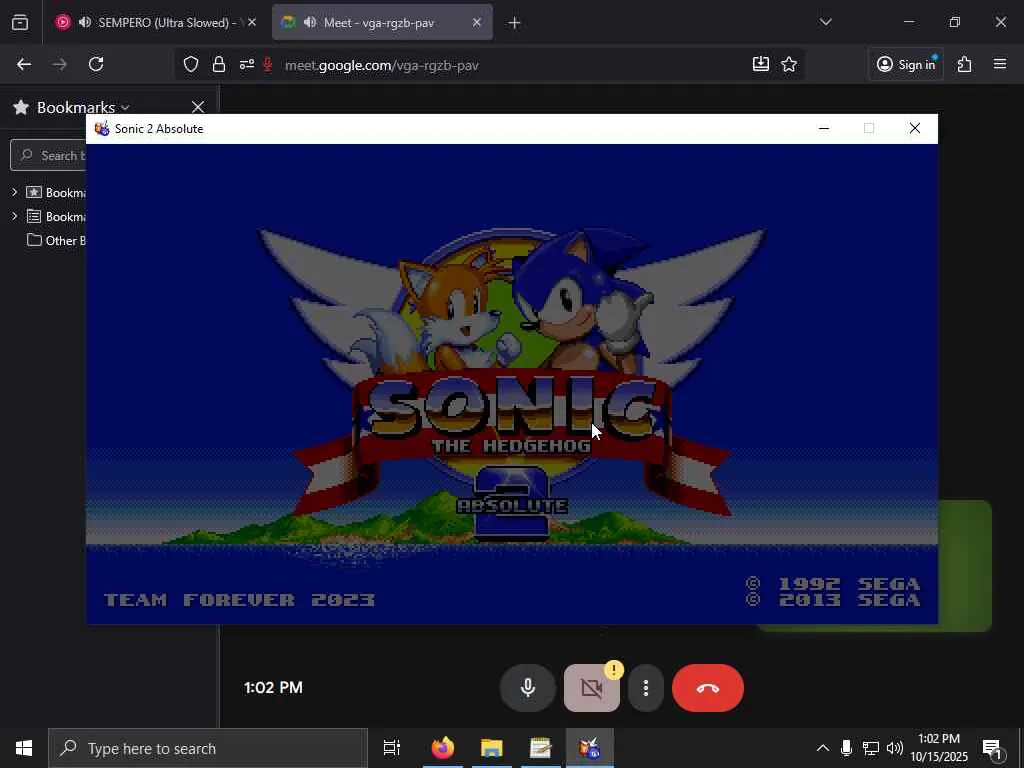
Task: Leave the call with red button
Action: 708,688
